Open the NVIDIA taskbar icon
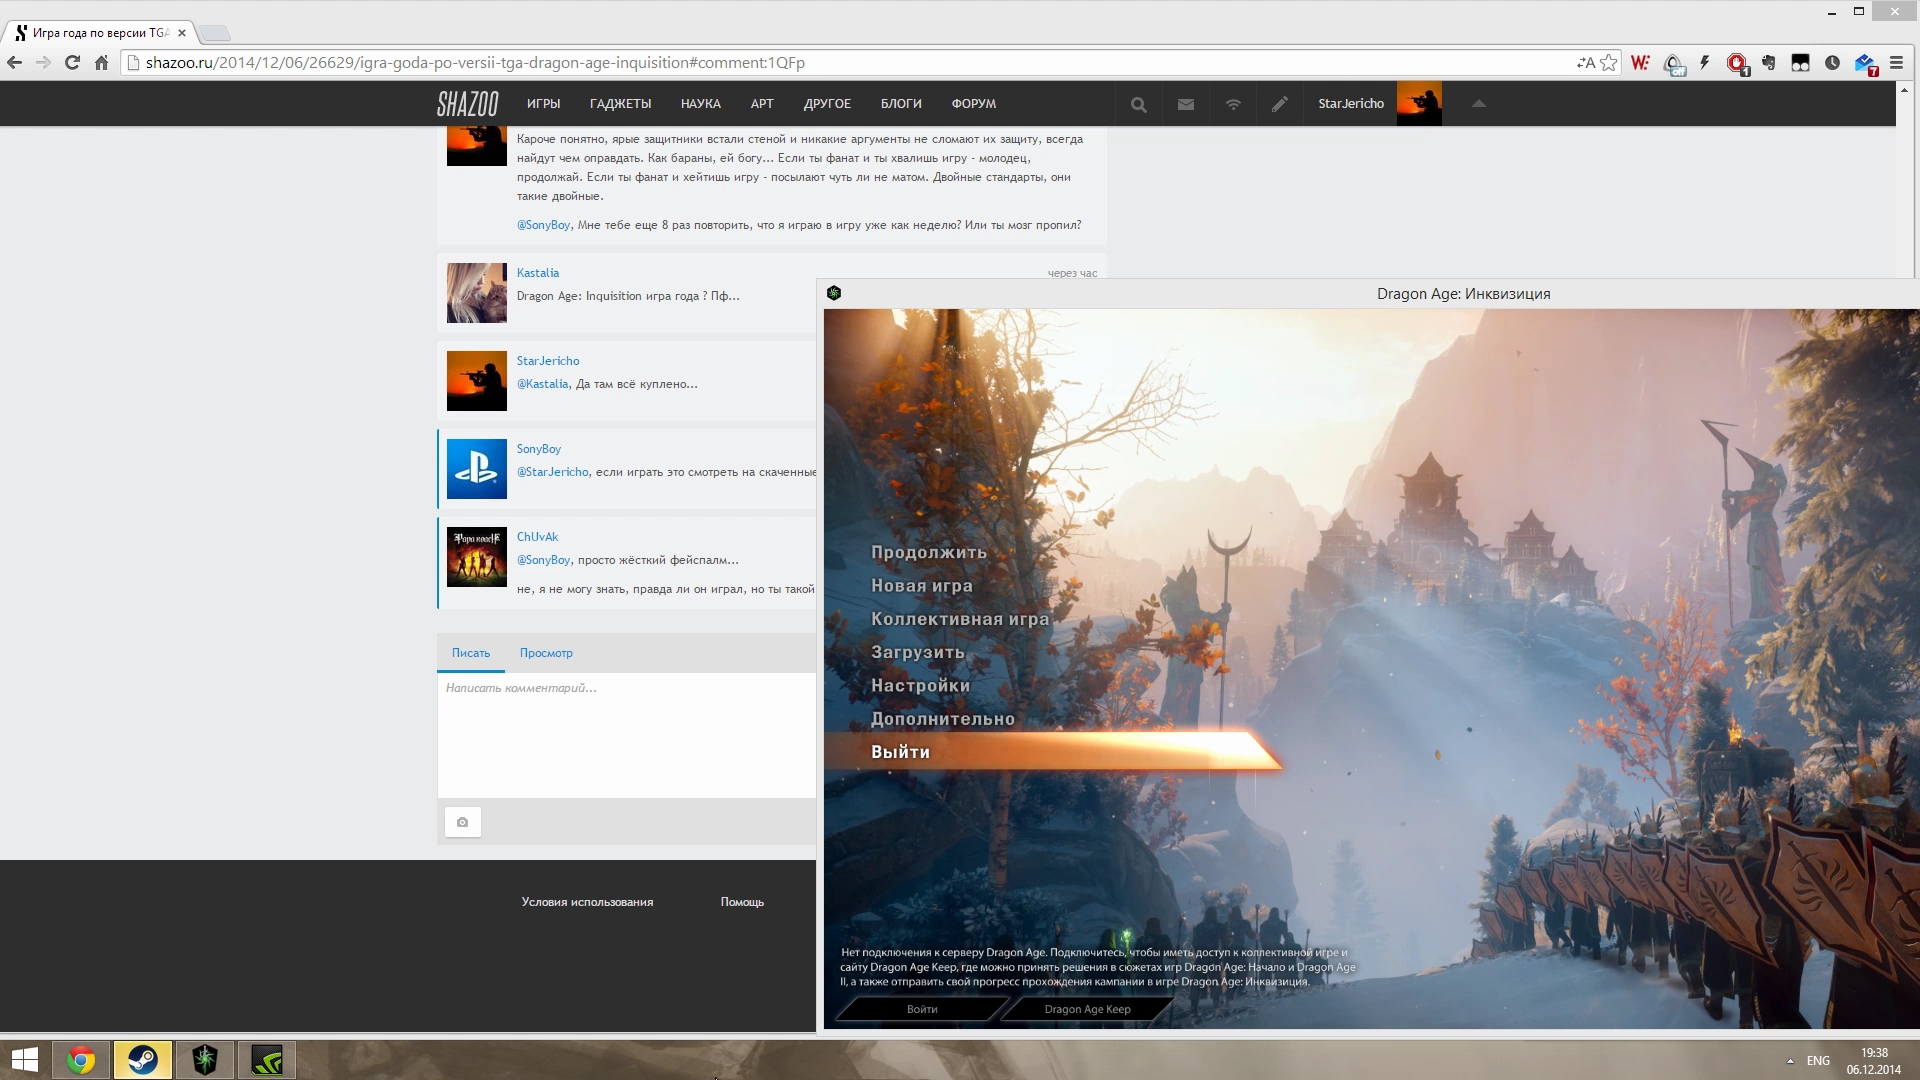This screenshot has height=1080, width=1920. click(267, 1060)
